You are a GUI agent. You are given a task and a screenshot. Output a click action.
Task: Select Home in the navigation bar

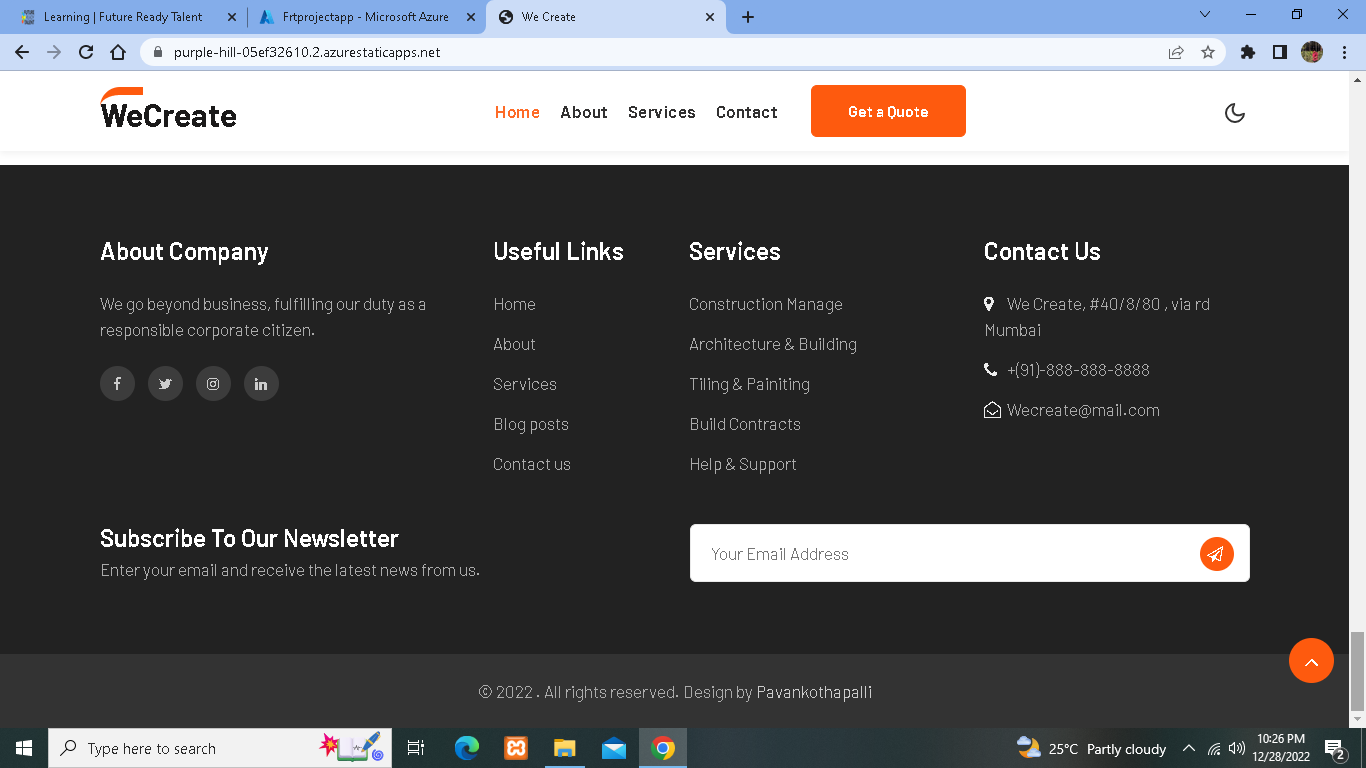(x=517, y=112)
